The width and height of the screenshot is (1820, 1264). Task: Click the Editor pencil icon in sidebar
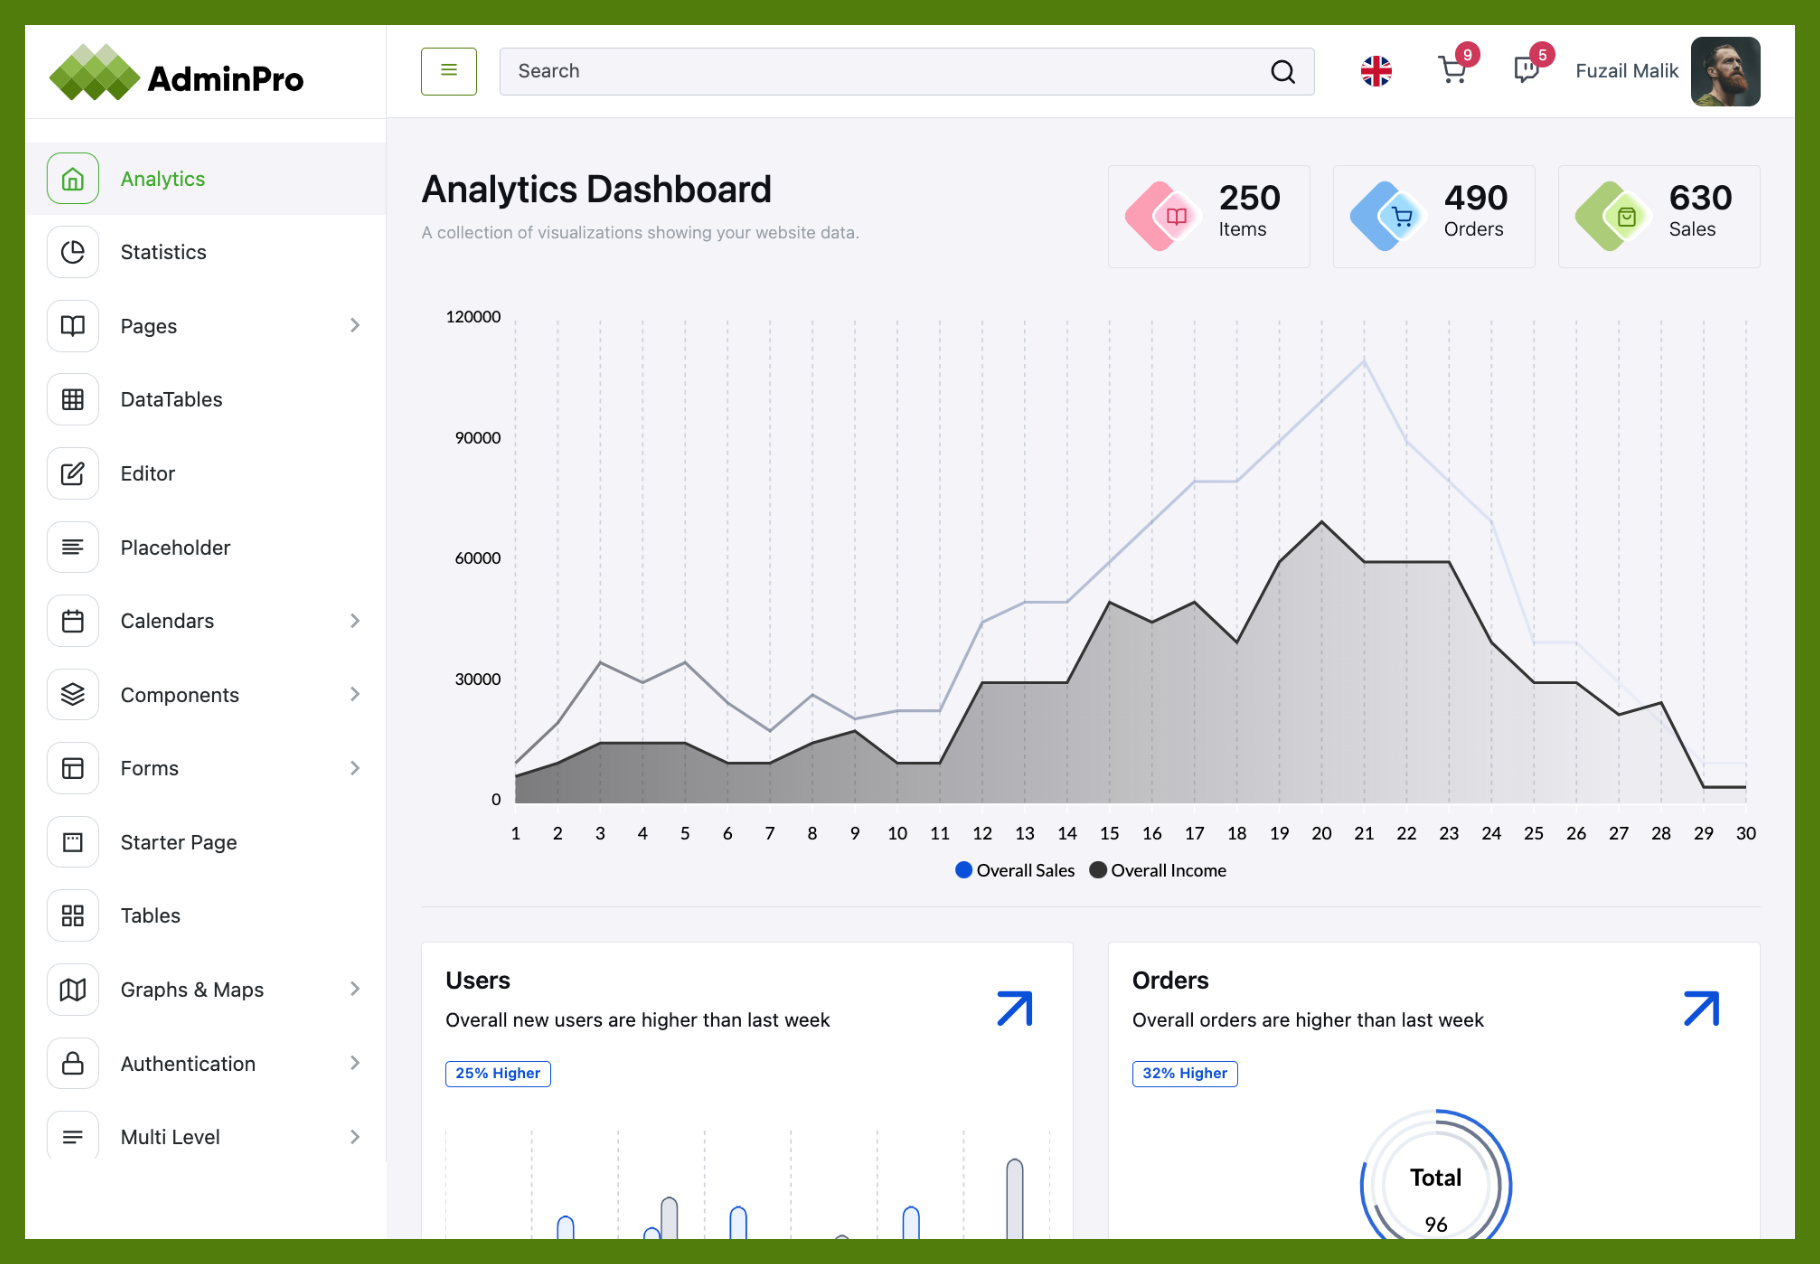pos(73,474)
